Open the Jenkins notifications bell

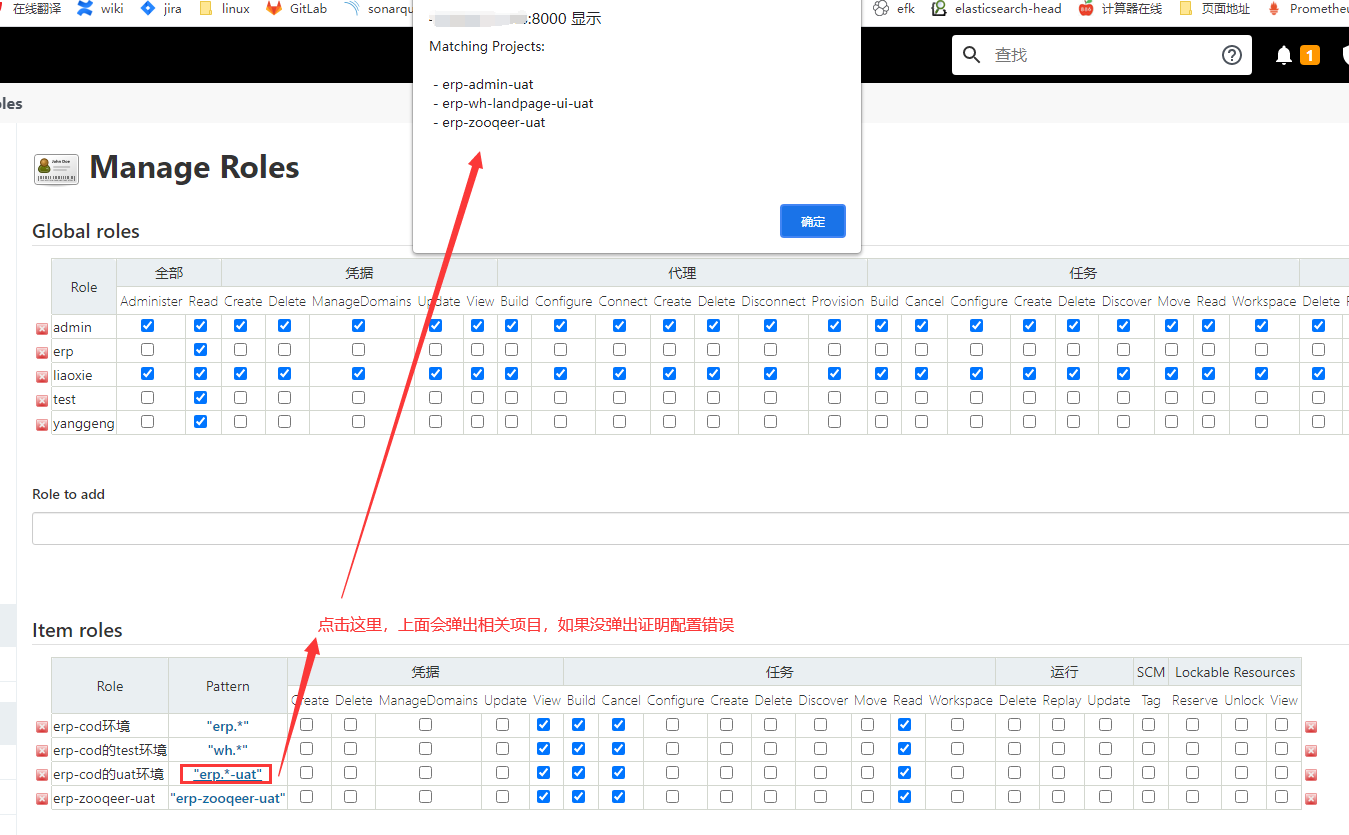point(1284,55)
